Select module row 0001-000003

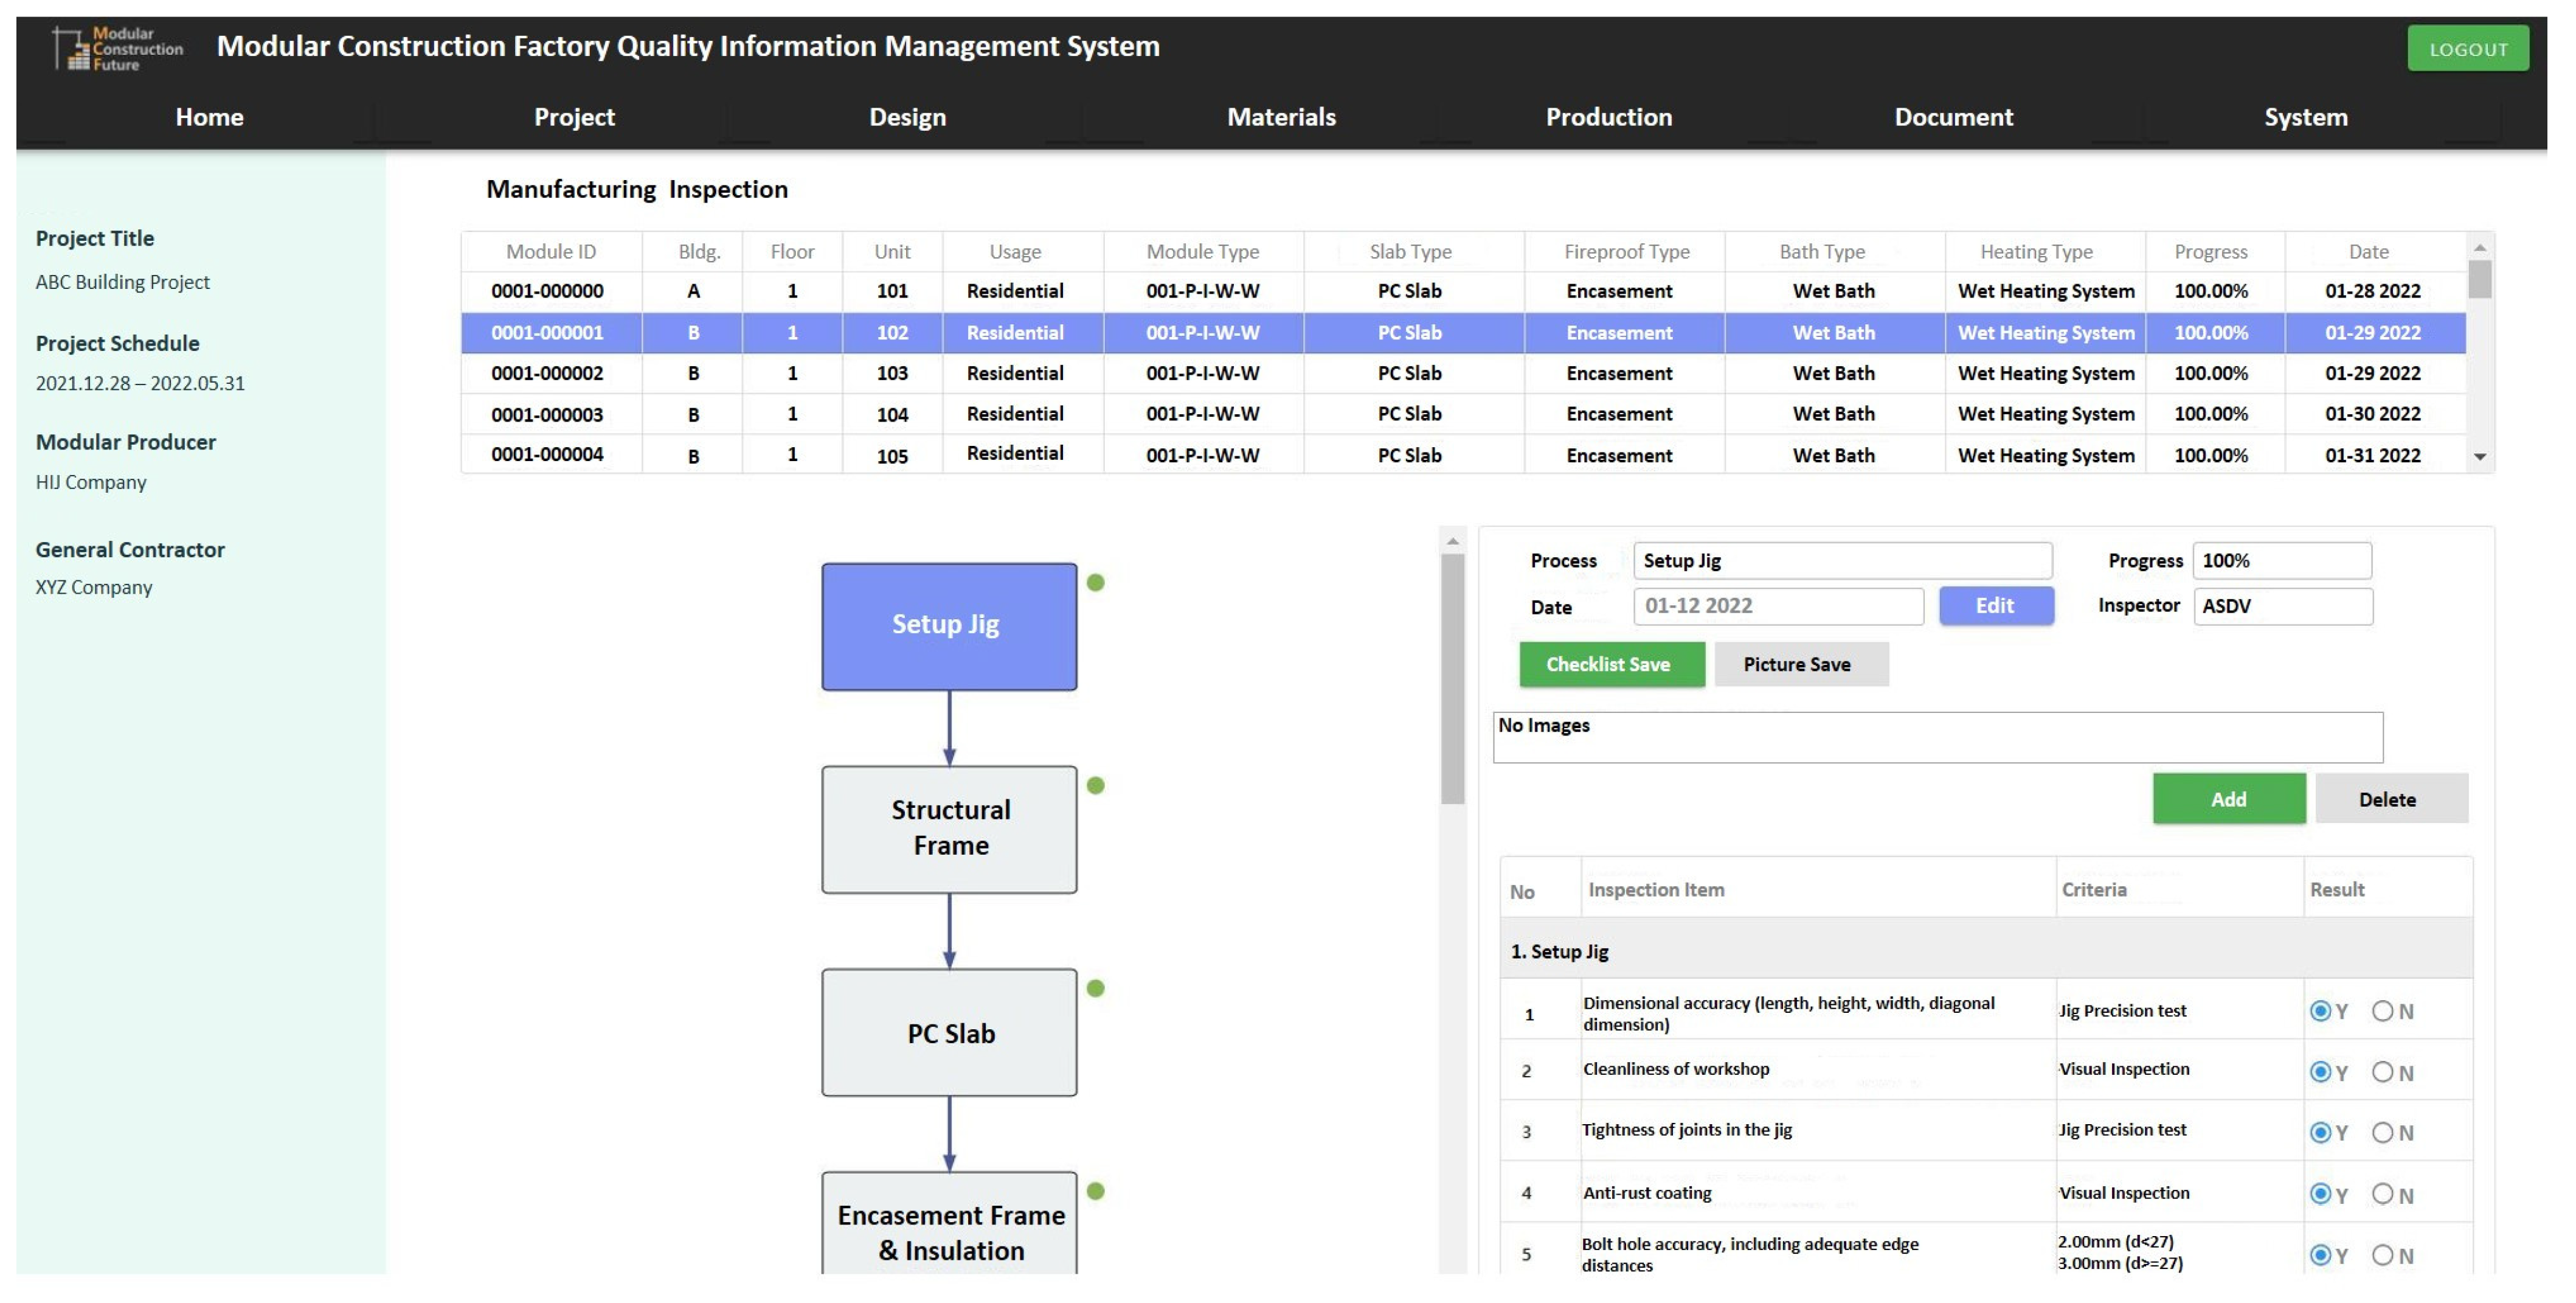point(547,414)
